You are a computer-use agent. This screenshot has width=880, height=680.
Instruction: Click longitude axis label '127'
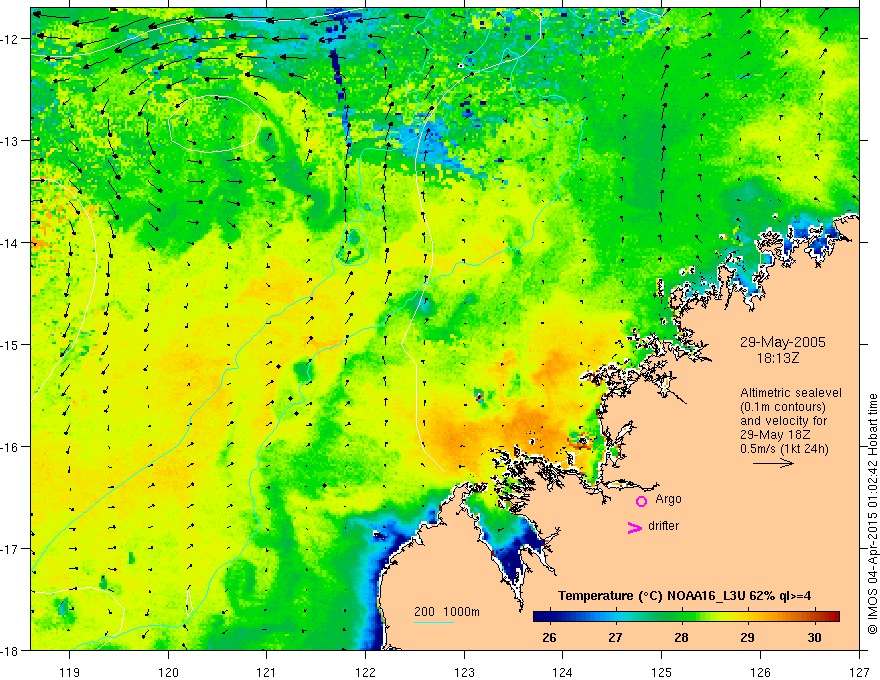point(859,672)
